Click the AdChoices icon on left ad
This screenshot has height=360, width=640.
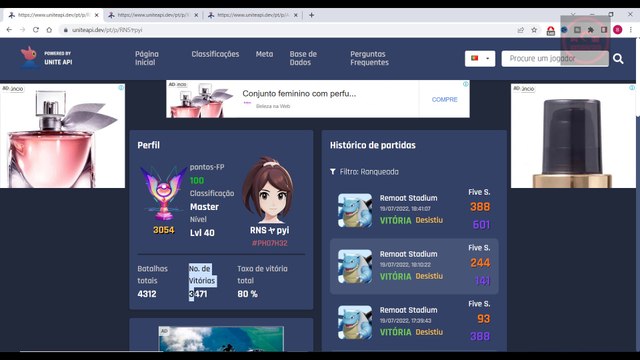[x=121, y=88]
